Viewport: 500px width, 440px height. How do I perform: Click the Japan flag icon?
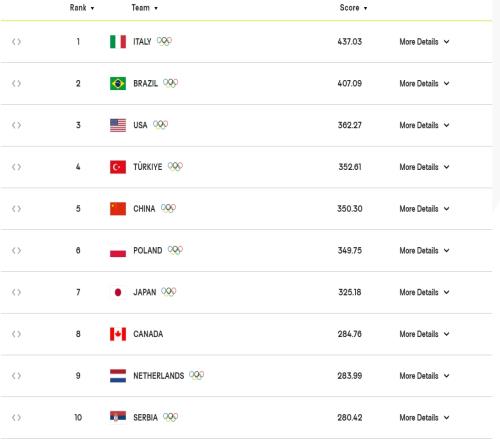coord(118,292)
